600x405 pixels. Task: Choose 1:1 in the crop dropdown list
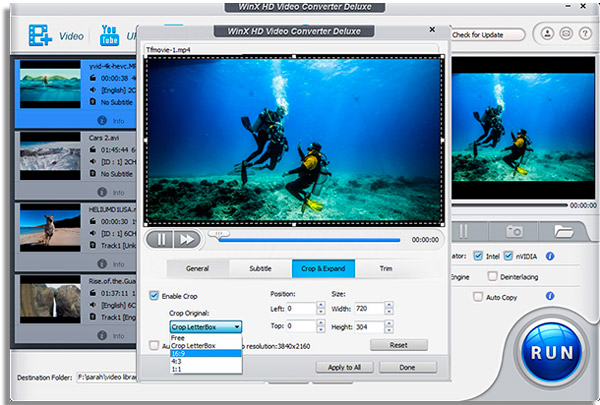pos(205,369)
